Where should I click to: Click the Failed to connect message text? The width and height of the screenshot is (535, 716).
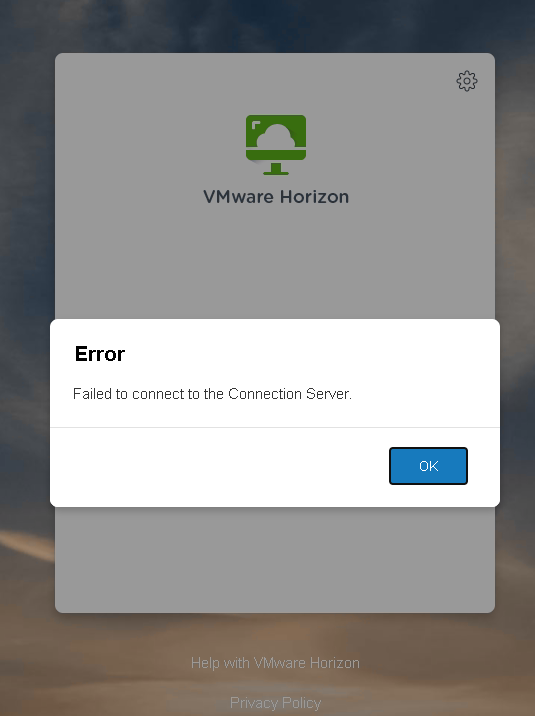click(x=212, y=394)
